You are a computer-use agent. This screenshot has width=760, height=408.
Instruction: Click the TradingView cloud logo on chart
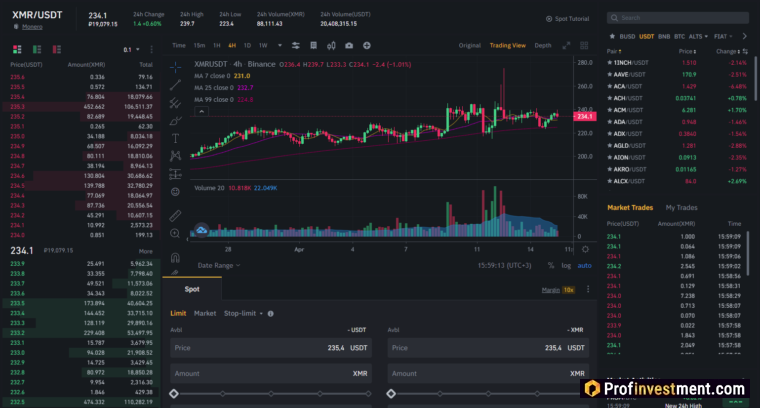(202, 230)
